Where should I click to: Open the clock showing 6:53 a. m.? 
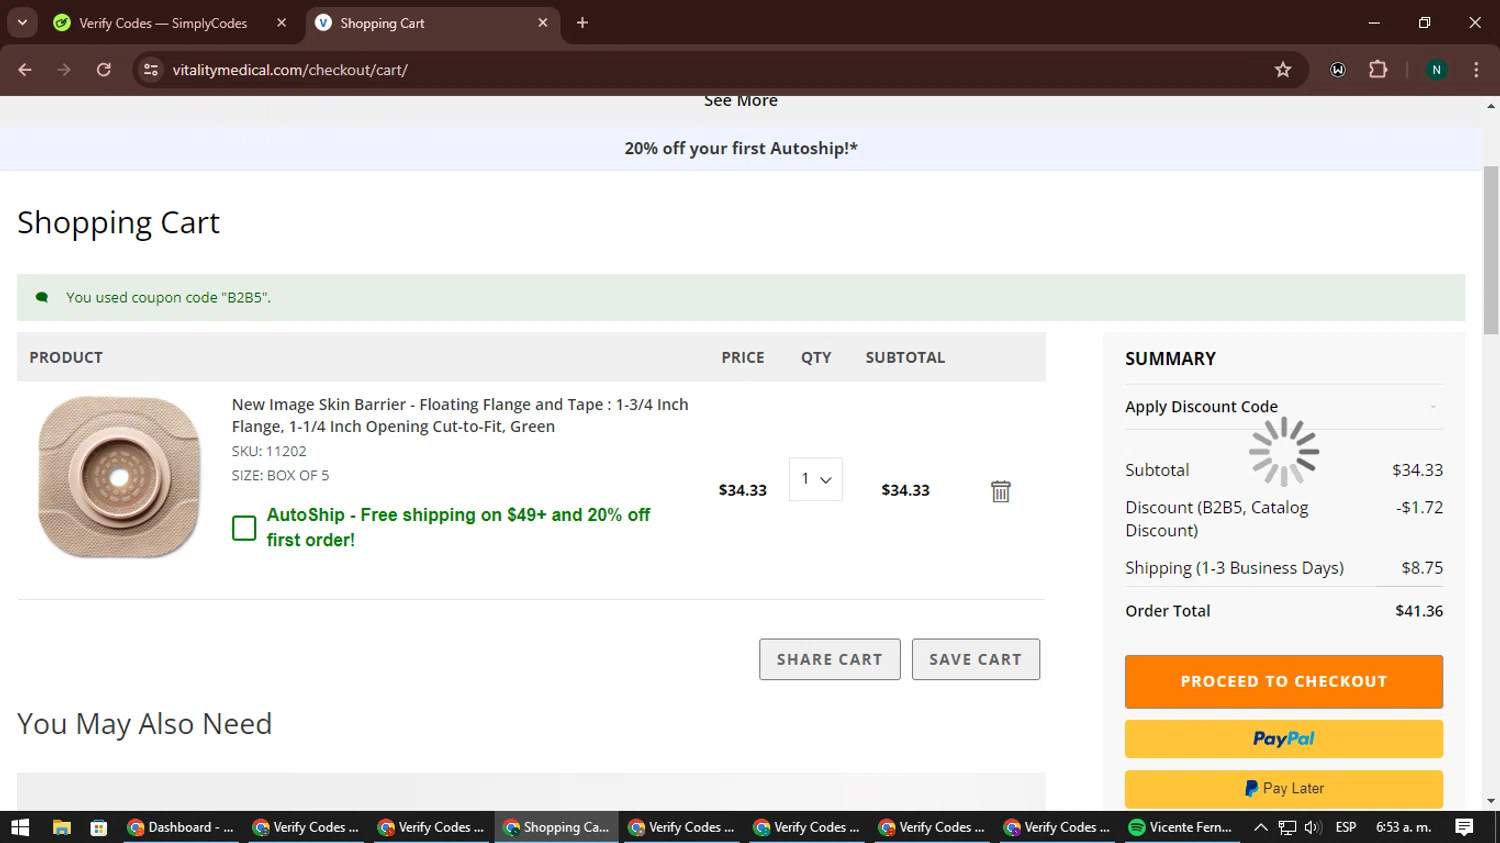point(1404,827)
